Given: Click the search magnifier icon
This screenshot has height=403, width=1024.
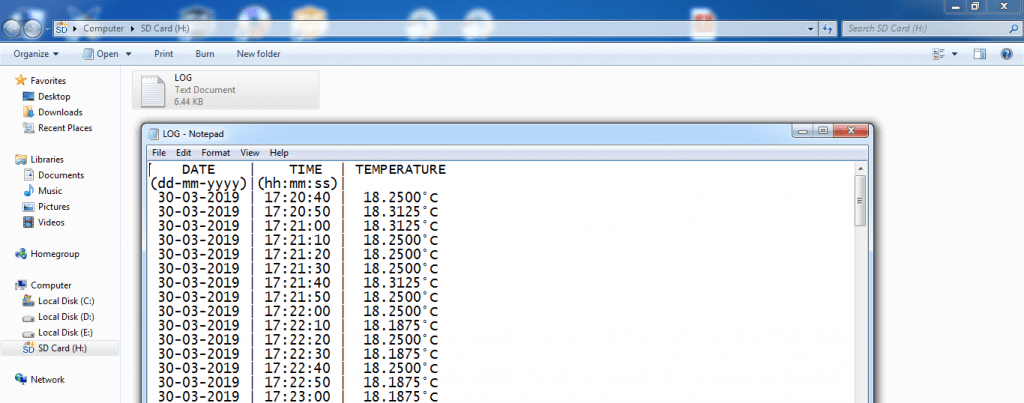Looking at the screenshot, I should click(x=1013, y=29).
